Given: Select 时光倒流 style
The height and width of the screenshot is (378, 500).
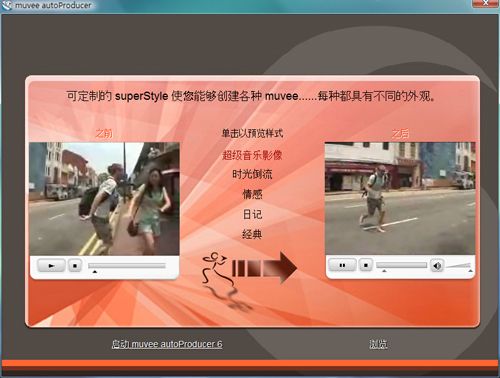Looking at the screenshot, I should click(x=252, y=174).
